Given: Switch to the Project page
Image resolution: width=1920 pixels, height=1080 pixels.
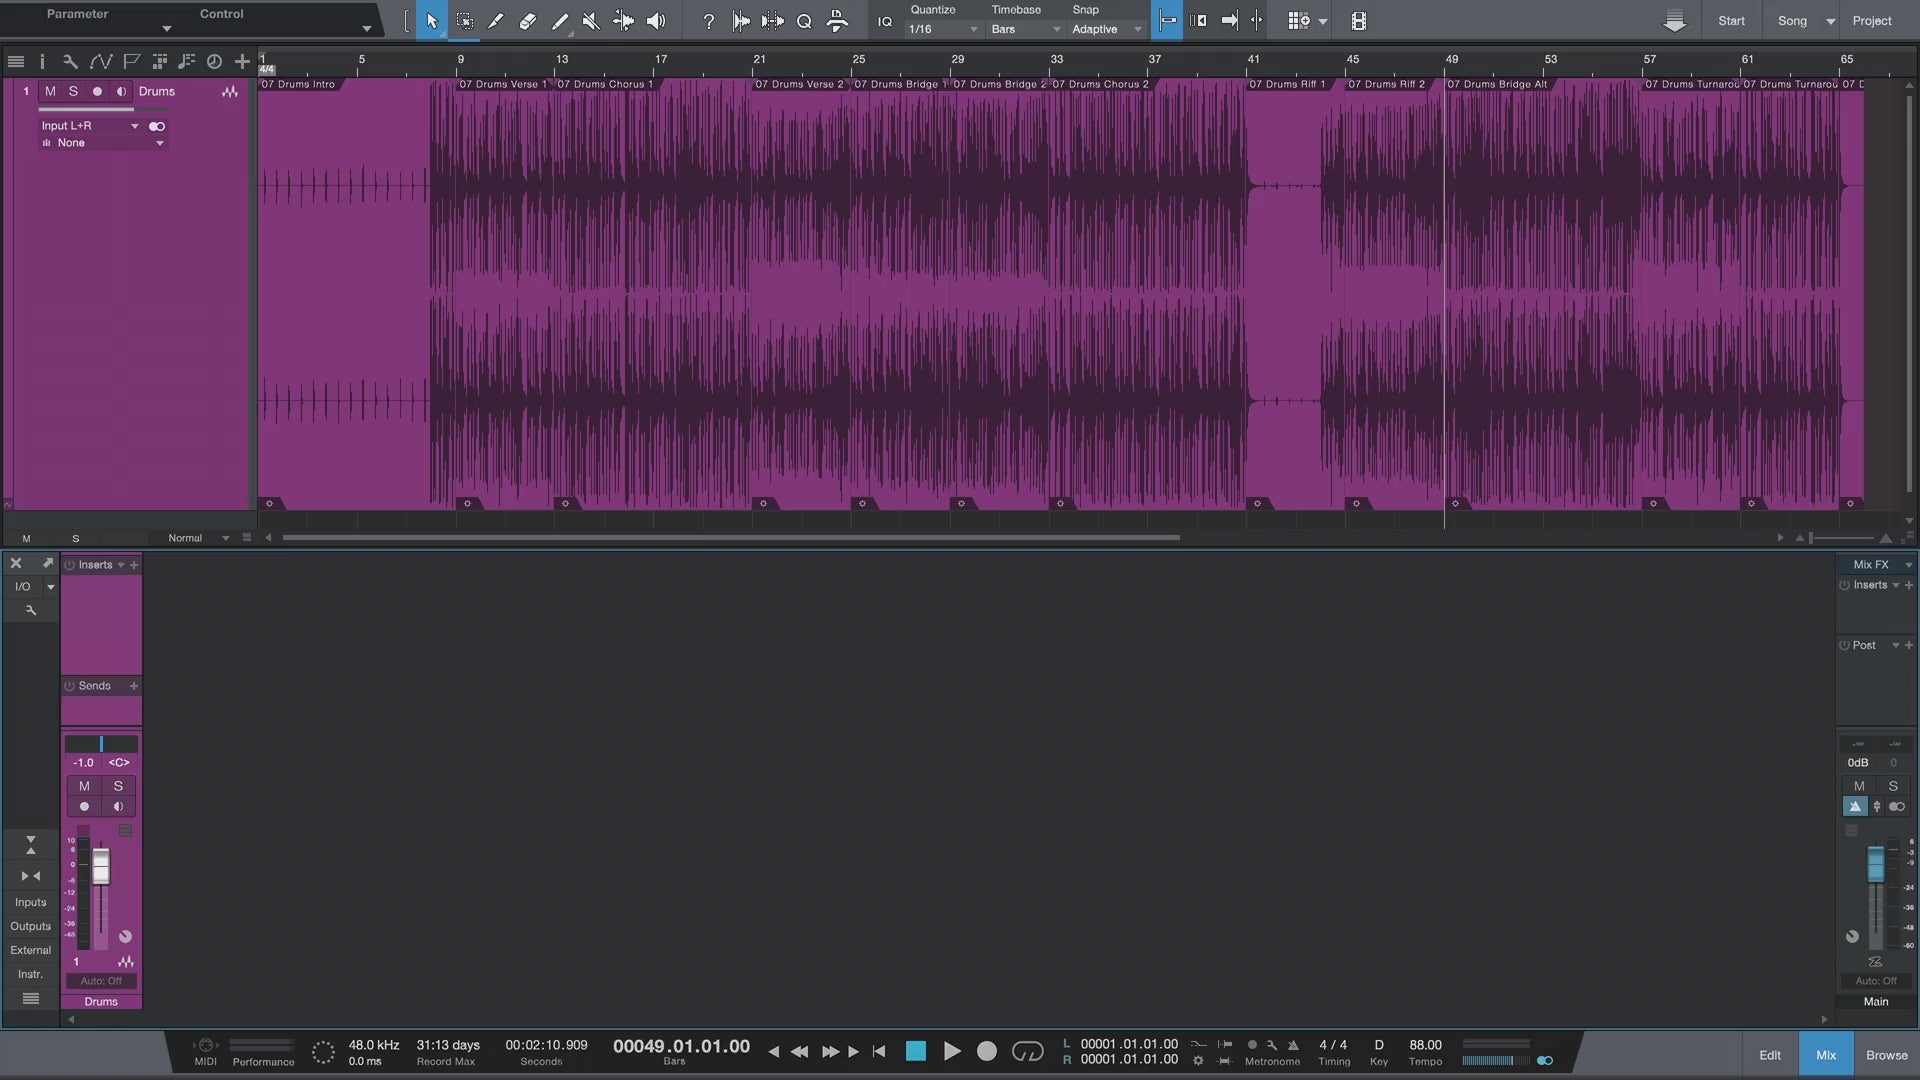Looking at the screenshot, I should (x=1872, y=21).
